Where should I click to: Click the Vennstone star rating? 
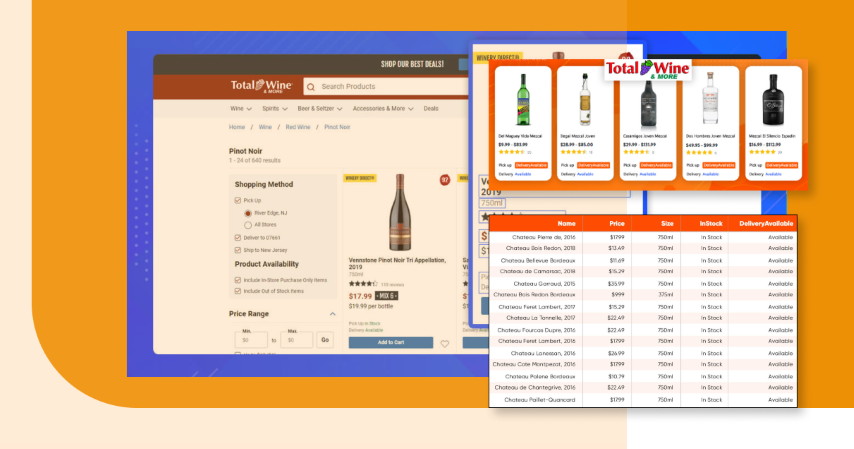363,284
